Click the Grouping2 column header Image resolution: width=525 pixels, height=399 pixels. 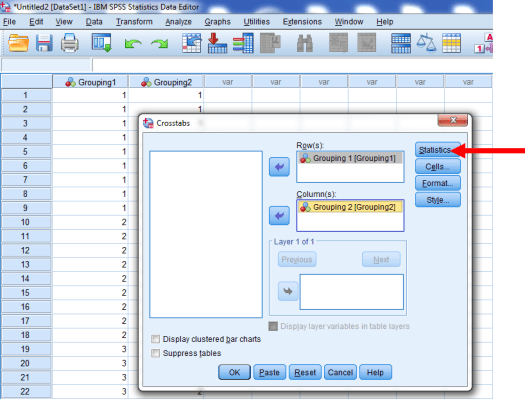(166, 82)
